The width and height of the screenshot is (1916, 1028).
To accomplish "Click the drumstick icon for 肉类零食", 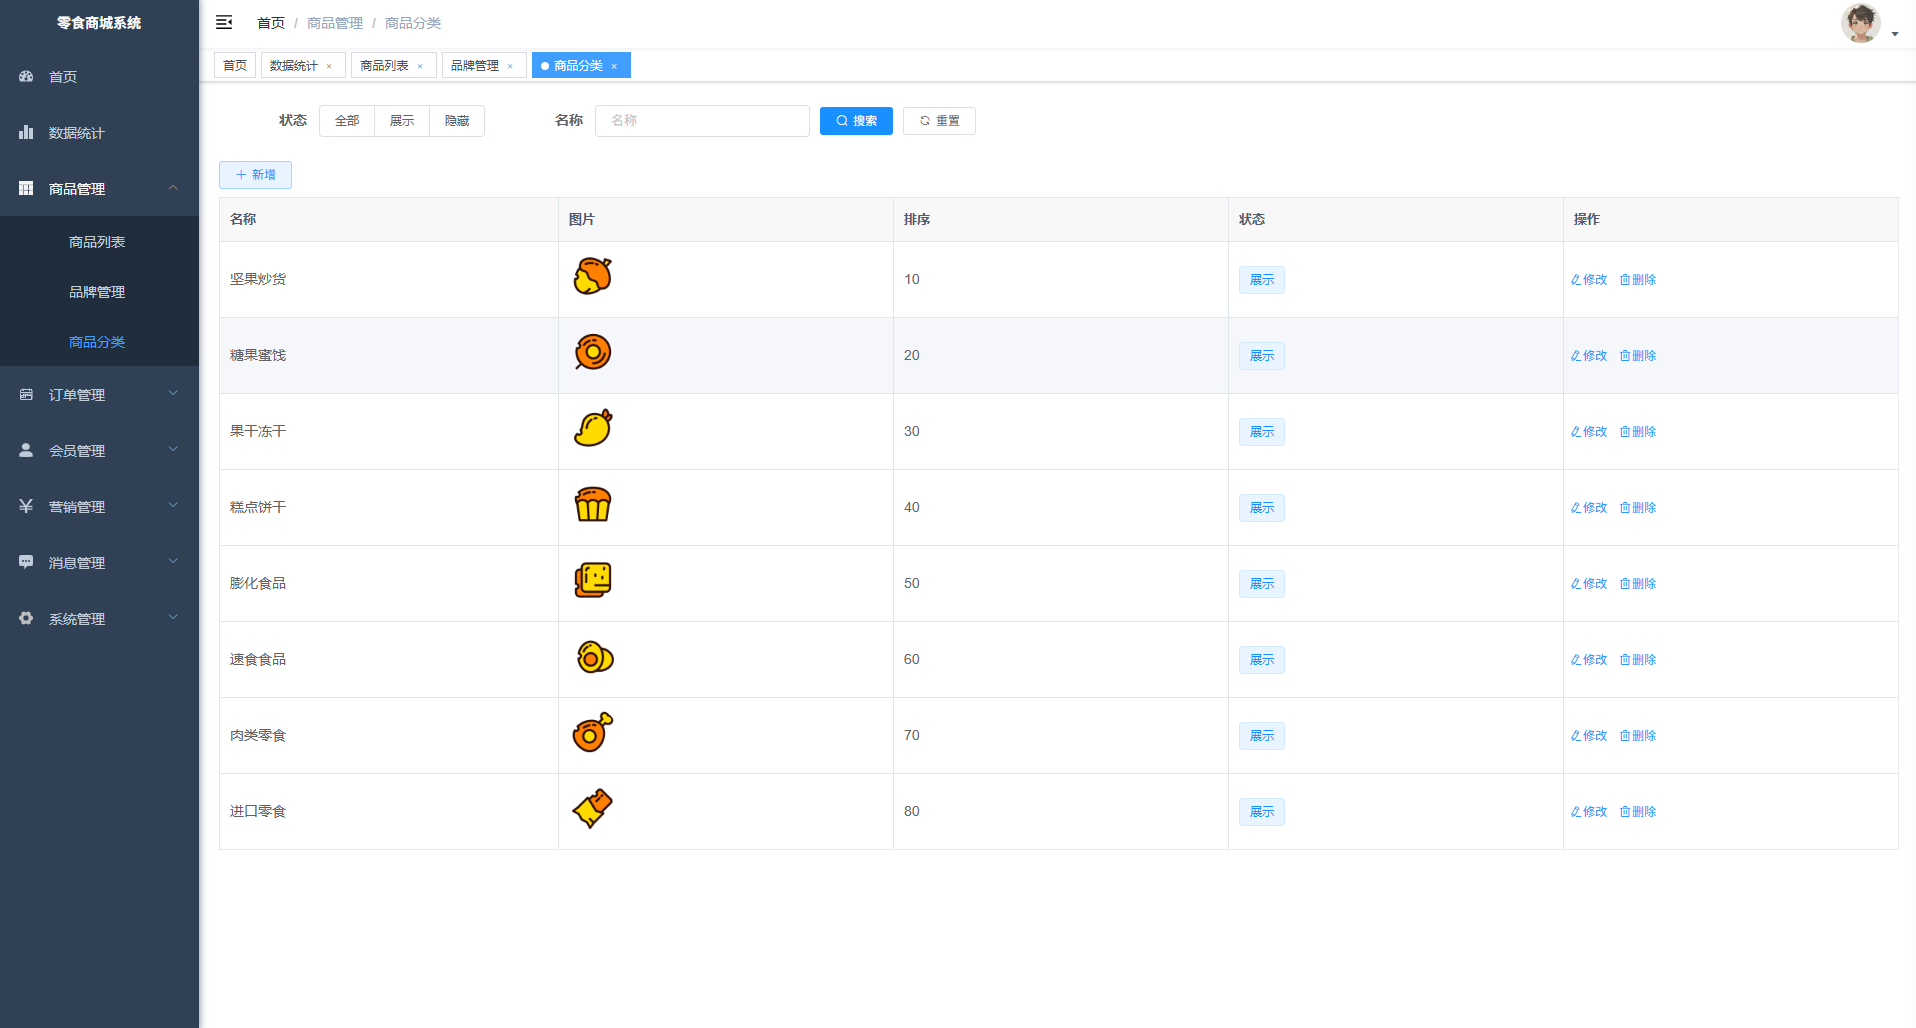I will (592, 733).
